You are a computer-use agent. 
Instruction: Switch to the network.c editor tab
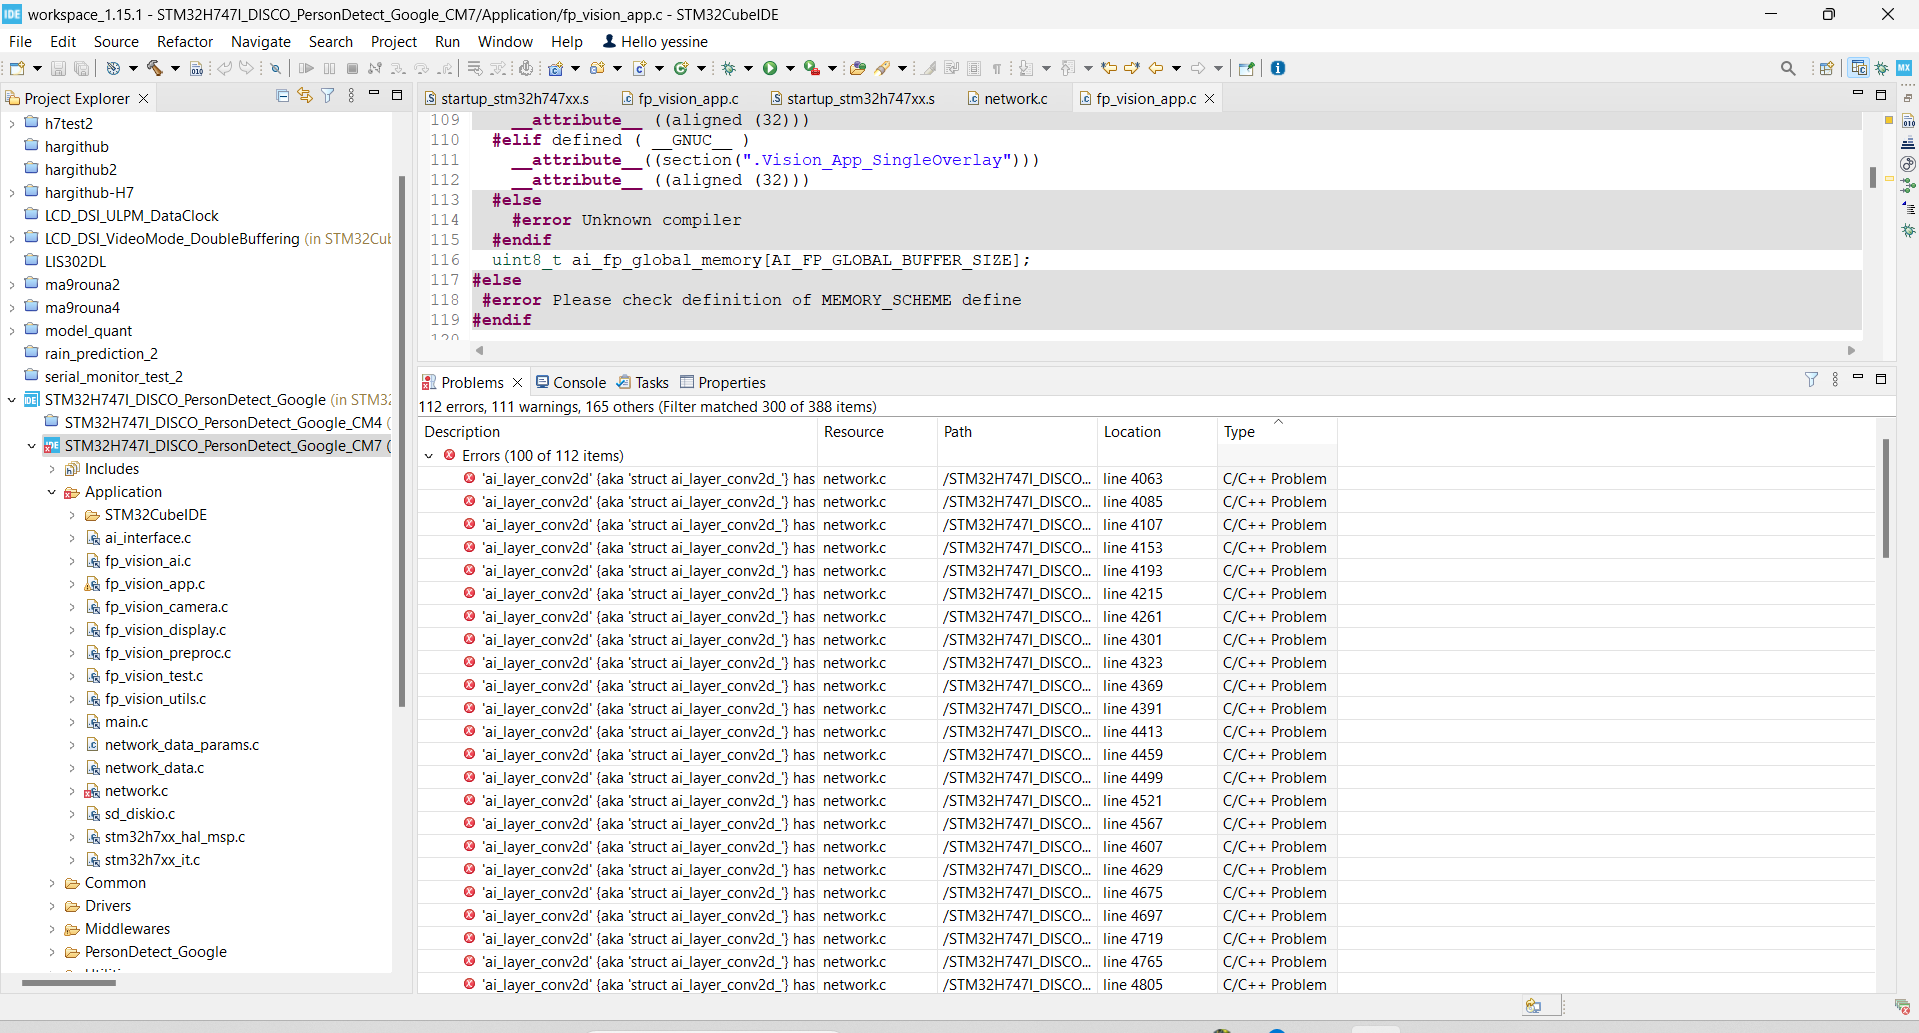coord(1015,98)
